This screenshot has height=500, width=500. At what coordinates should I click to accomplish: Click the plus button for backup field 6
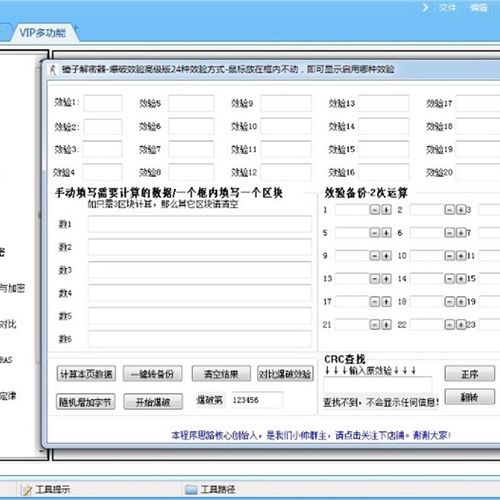coord(461,233)
